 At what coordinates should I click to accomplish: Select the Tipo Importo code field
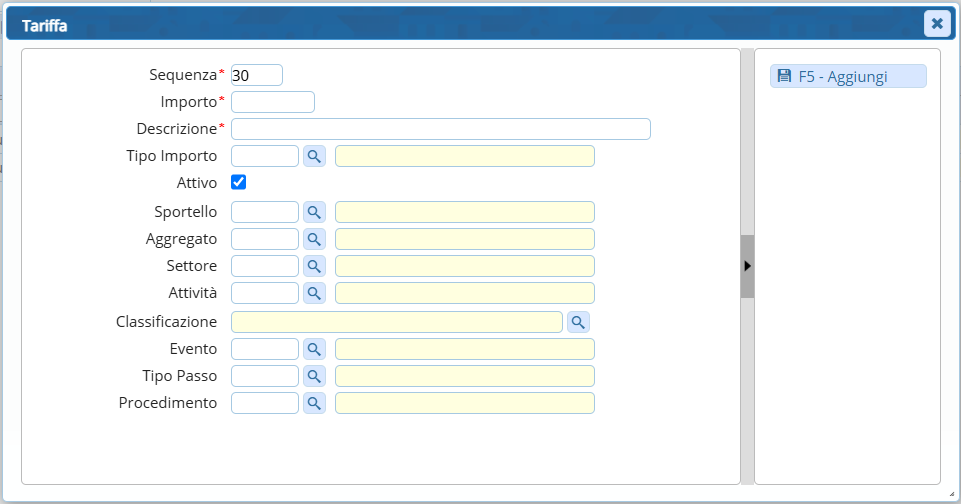265,156
